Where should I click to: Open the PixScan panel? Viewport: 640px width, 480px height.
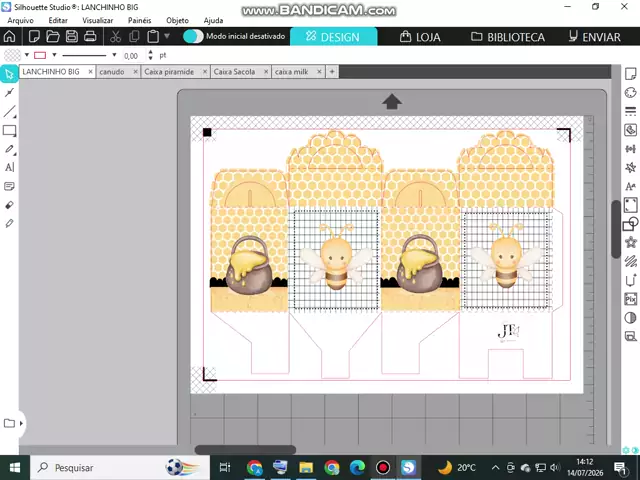[631, 299]
